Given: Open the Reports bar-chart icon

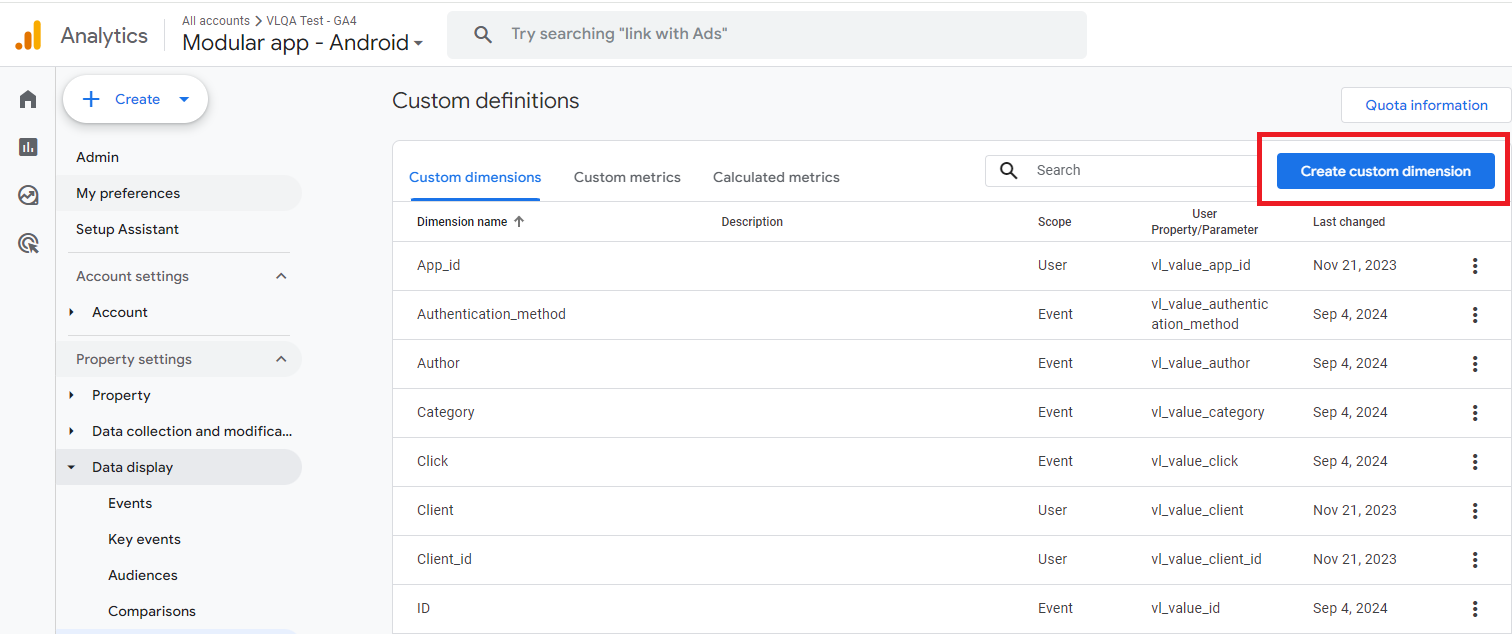Looking at the screenshot, I should pyautogui.click(x=28, y=147).
